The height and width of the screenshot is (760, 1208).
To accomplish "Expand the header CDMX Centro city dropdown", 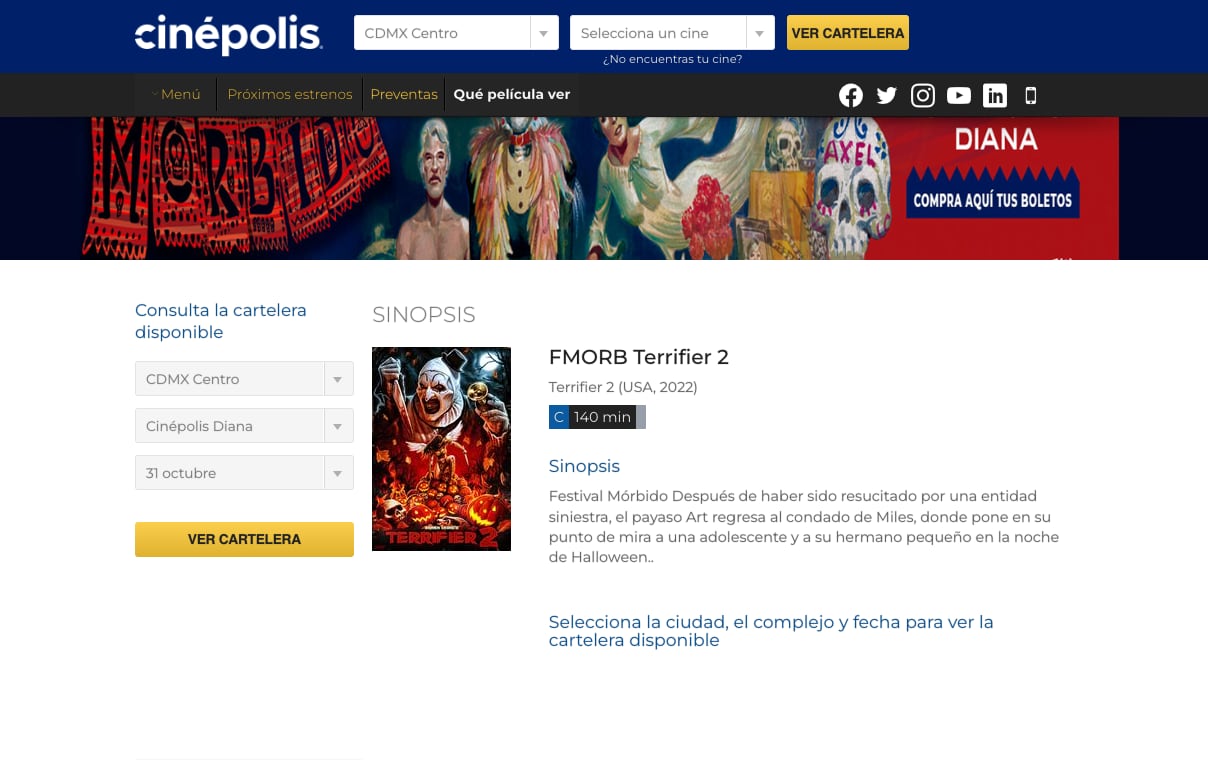I will pyautogui.click(x=456, y=33).
